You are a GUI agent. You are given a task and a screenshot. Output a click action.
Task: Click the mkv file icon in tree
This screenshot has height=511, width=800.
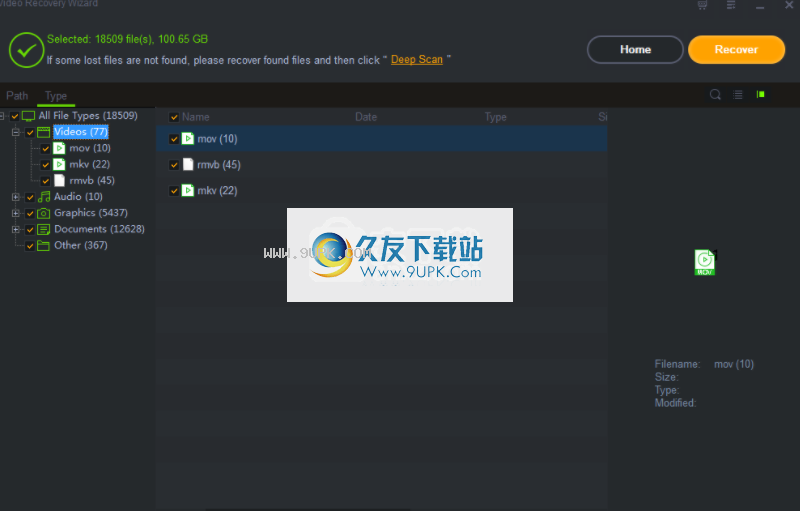point(60,165)
